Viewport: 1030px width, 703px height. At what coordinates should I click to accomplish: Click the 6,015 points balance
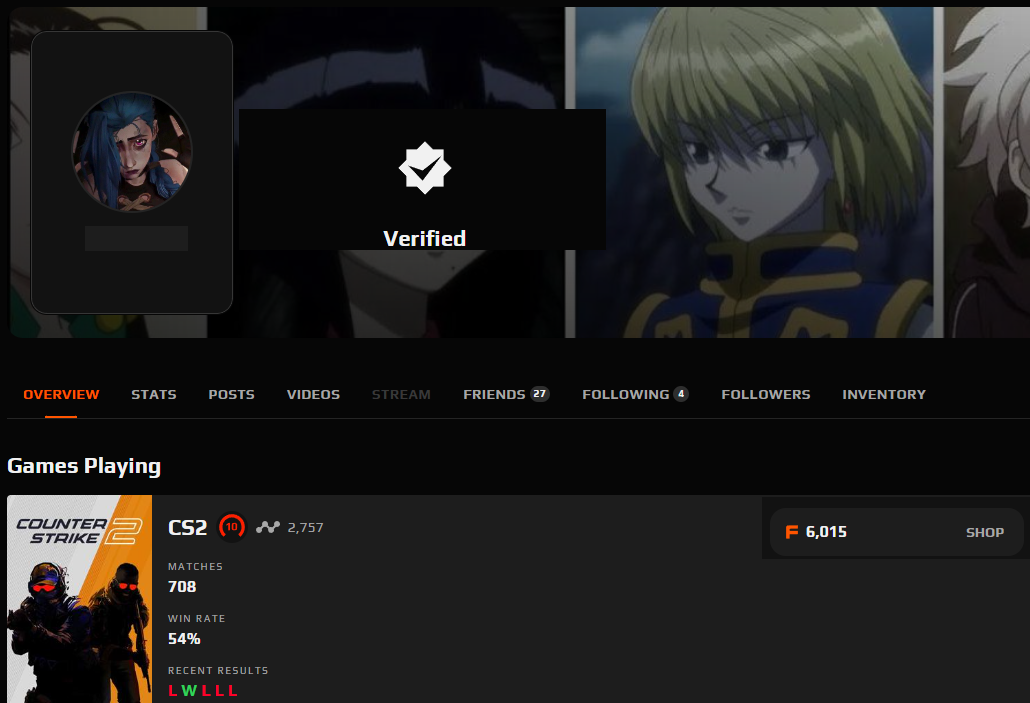coord(826,532)
